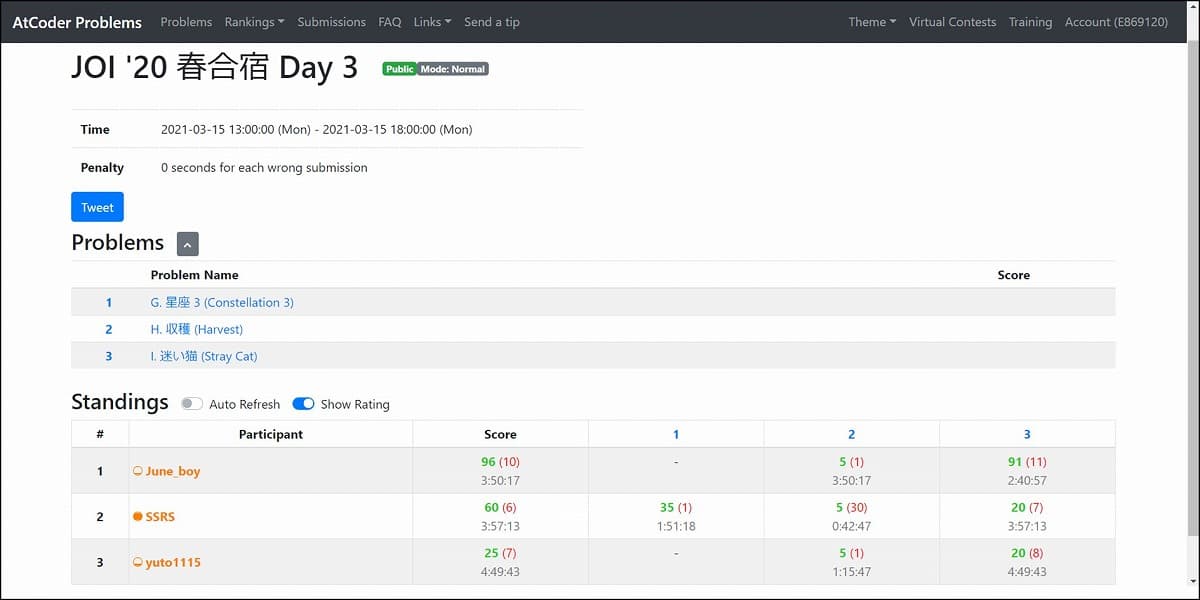Click problem number 2 in the Problems table
The image size is (1200, 600).
(109, 329)
